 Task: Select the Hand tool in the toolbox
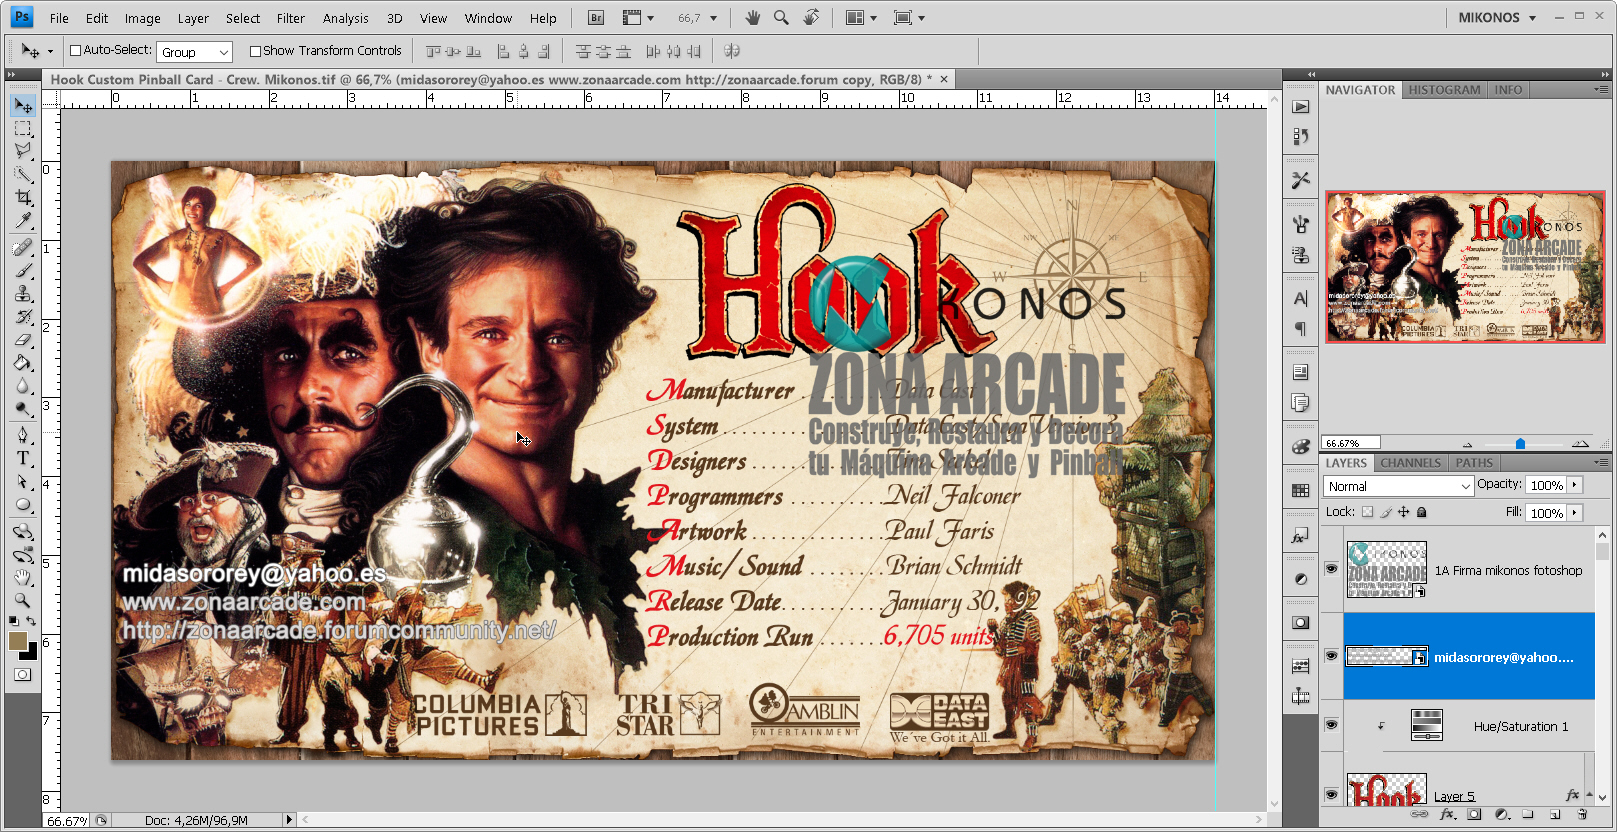(x=23, y=577)
